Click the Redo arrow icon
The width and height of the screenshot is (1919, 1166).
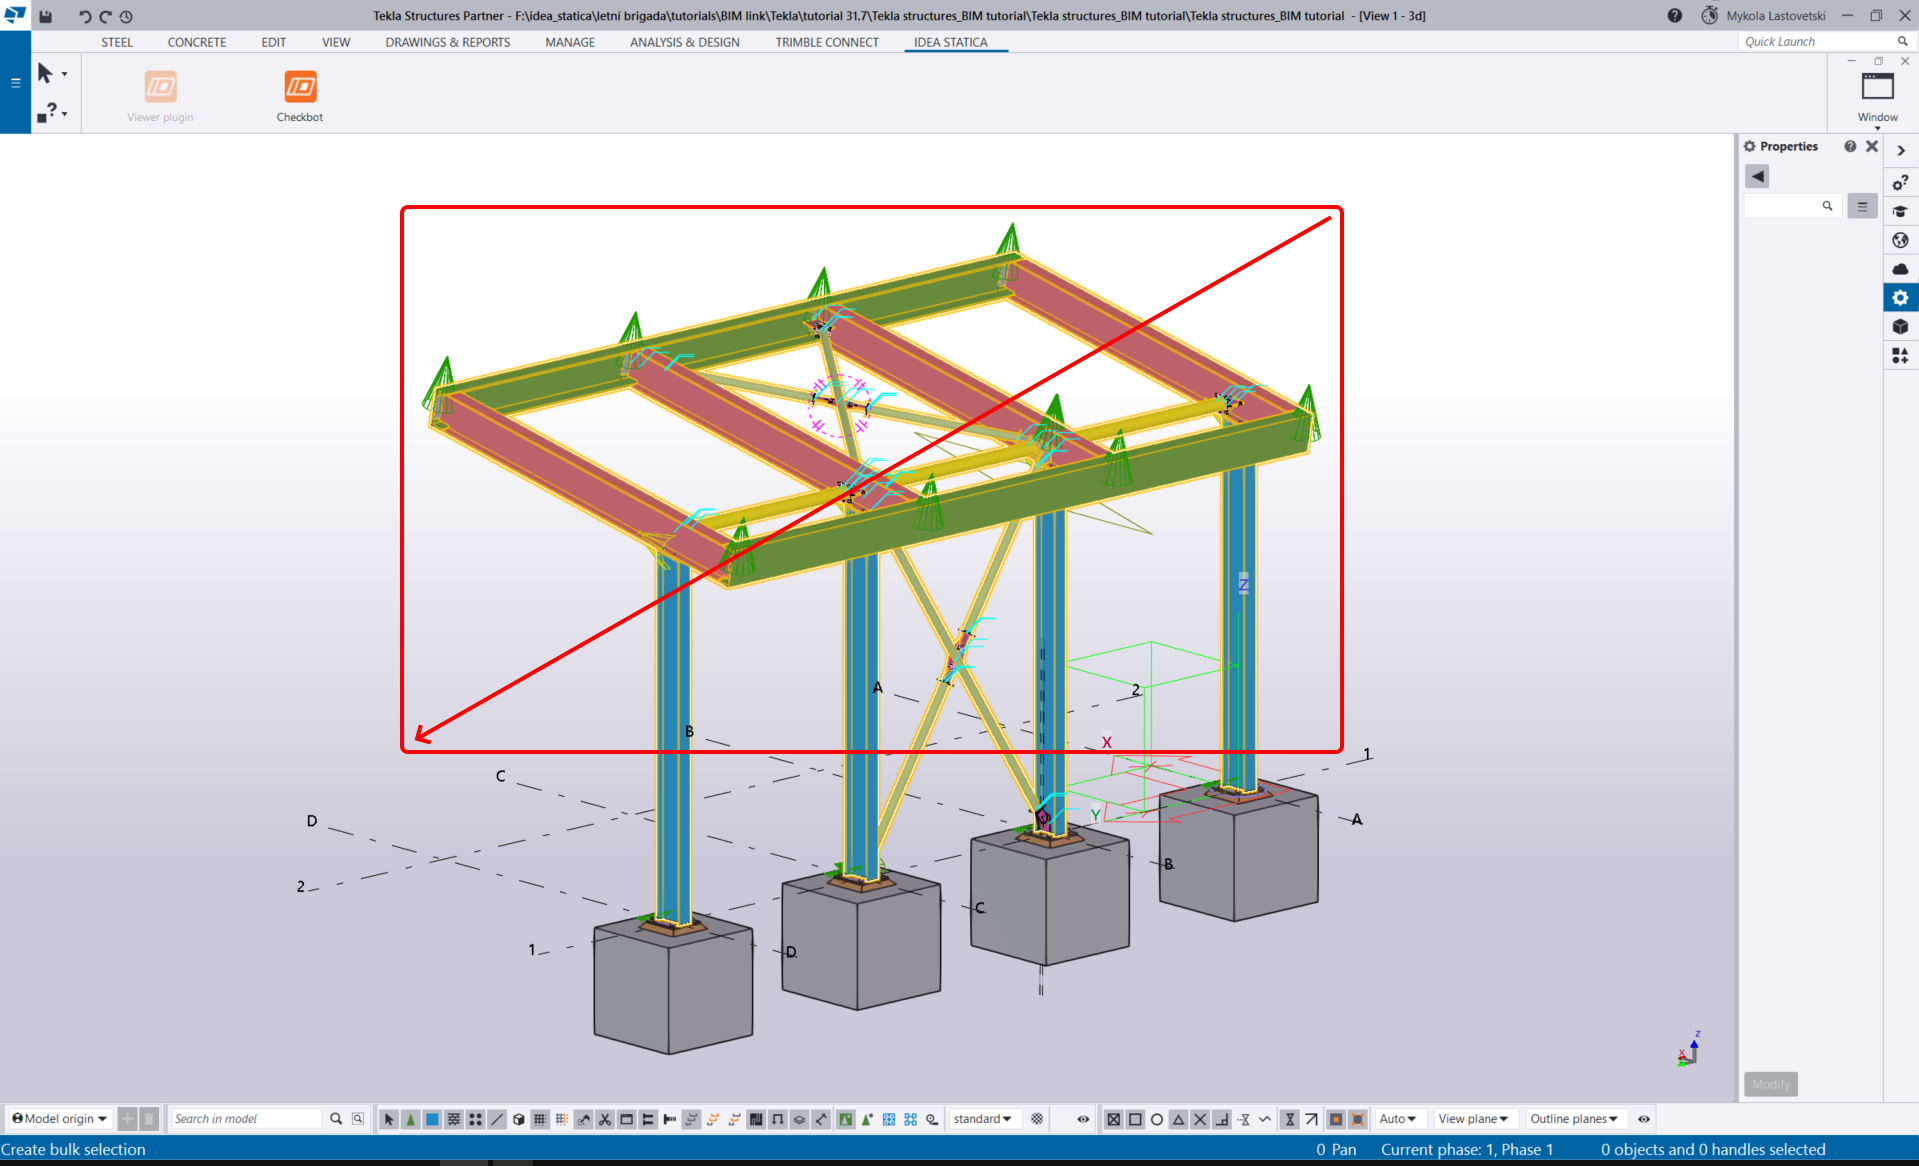pyautogui.click(x=105, y=16)
